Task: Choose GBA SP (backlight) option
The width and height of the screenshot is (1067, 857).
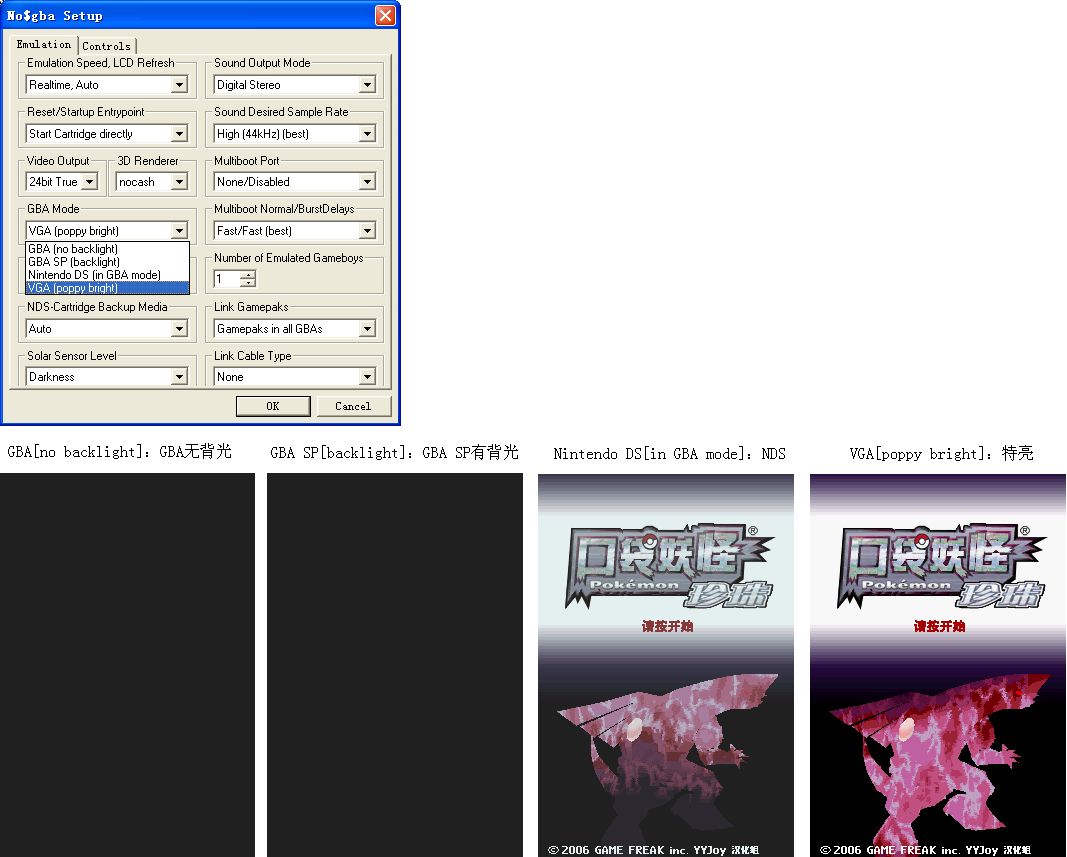Action: tap(108, 262)
